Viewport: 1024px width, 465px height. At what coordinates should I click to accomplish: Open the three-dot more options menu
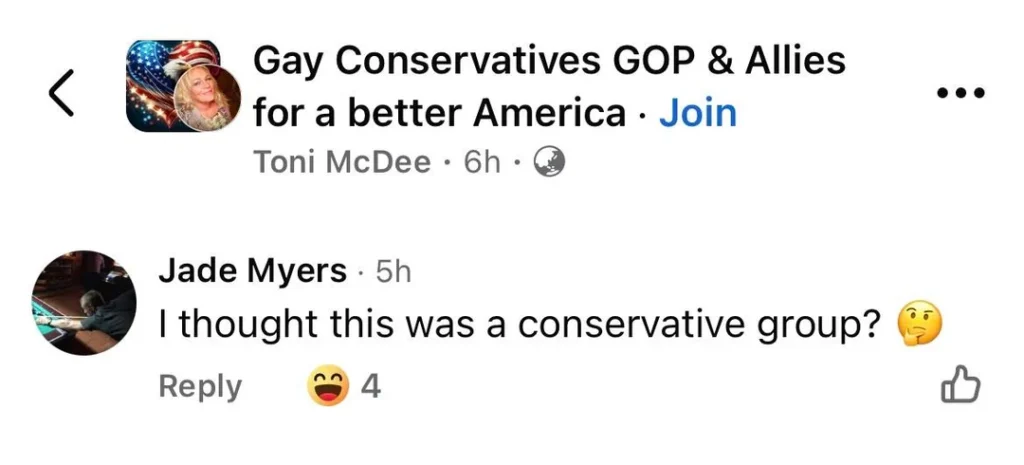(961, 93)
